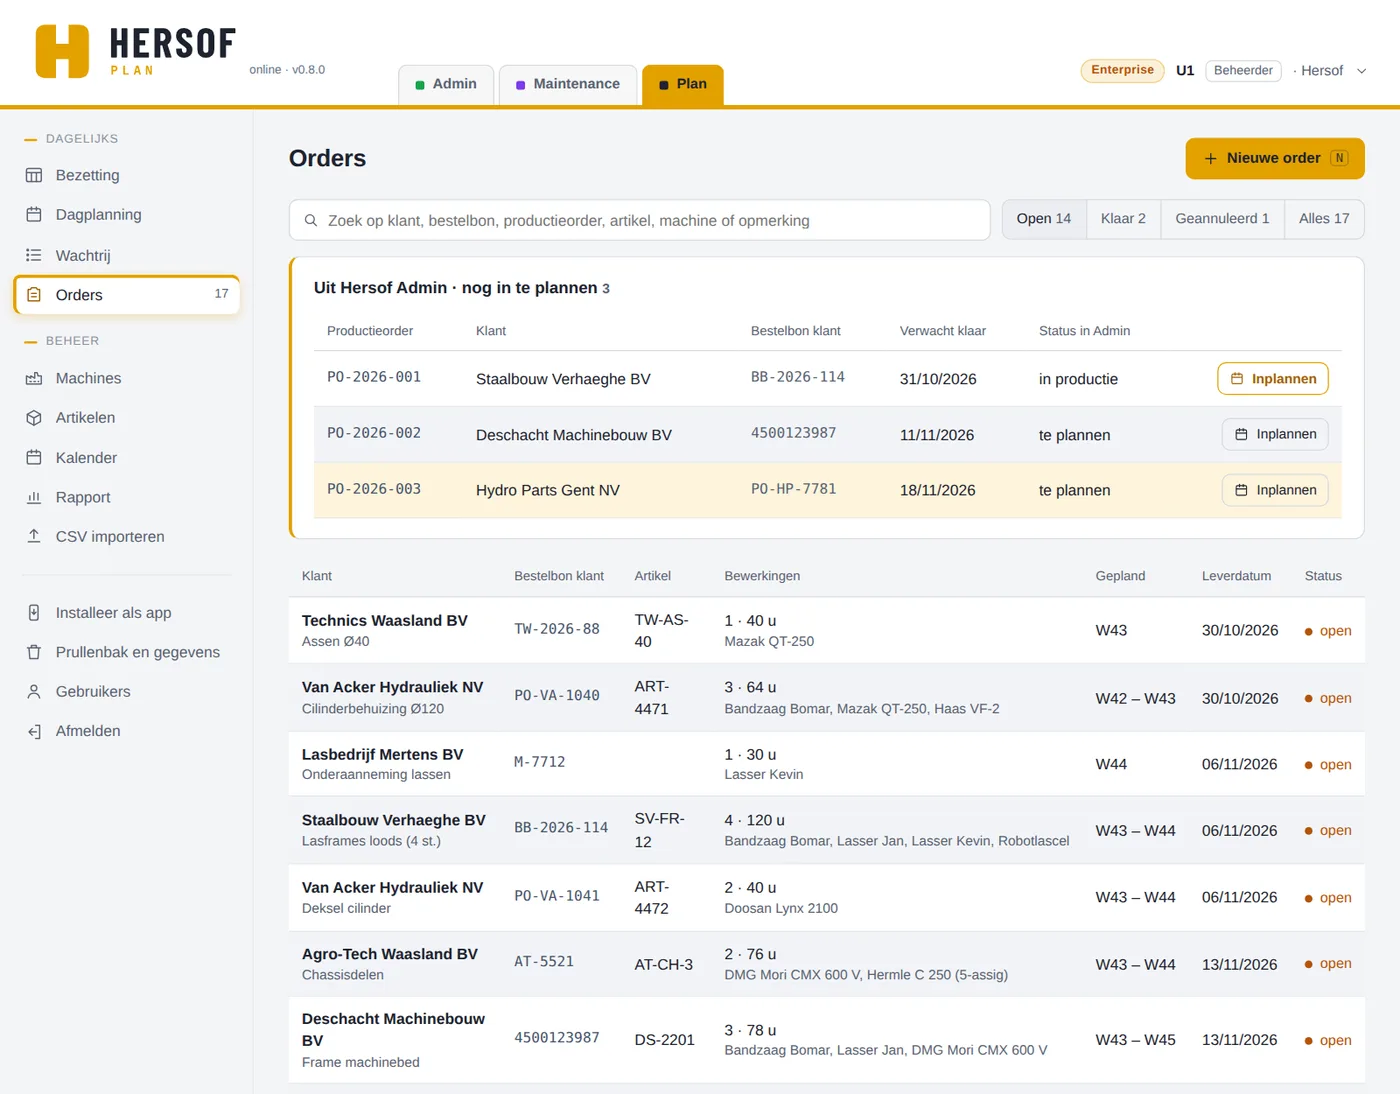The width and height of the screenshot is (1400, 1094).
Task: Open the Rapport chart icon
Action: point(34,497)
